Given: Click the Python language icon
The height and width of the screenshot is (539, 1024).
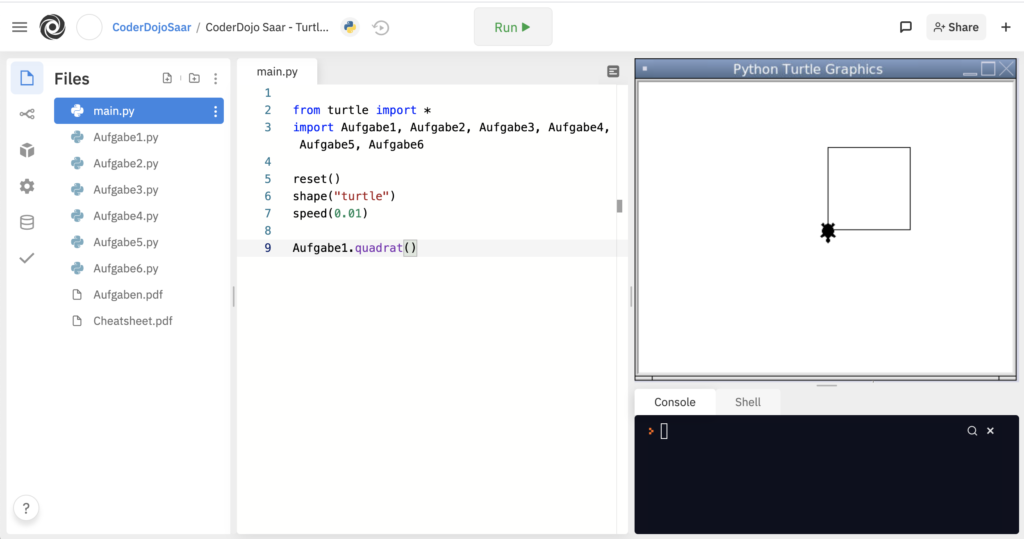Looking at the screenshot, I should click(x=350, y=27).
